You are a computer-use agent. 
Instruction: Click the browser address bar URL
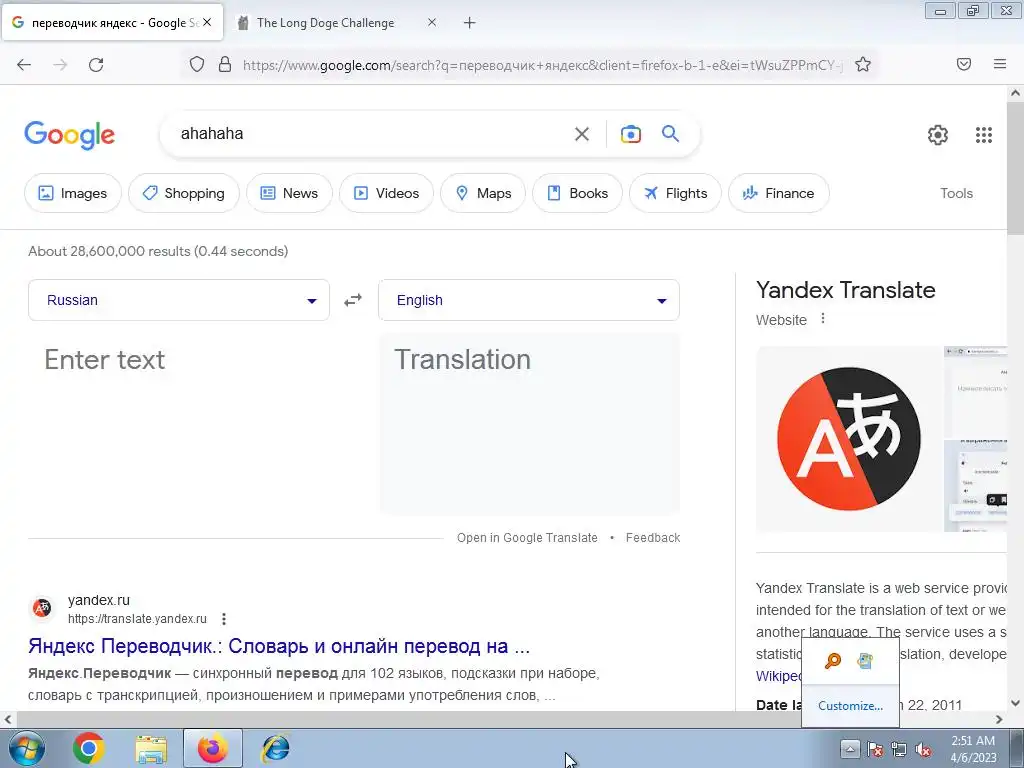[x=542, y=65]
